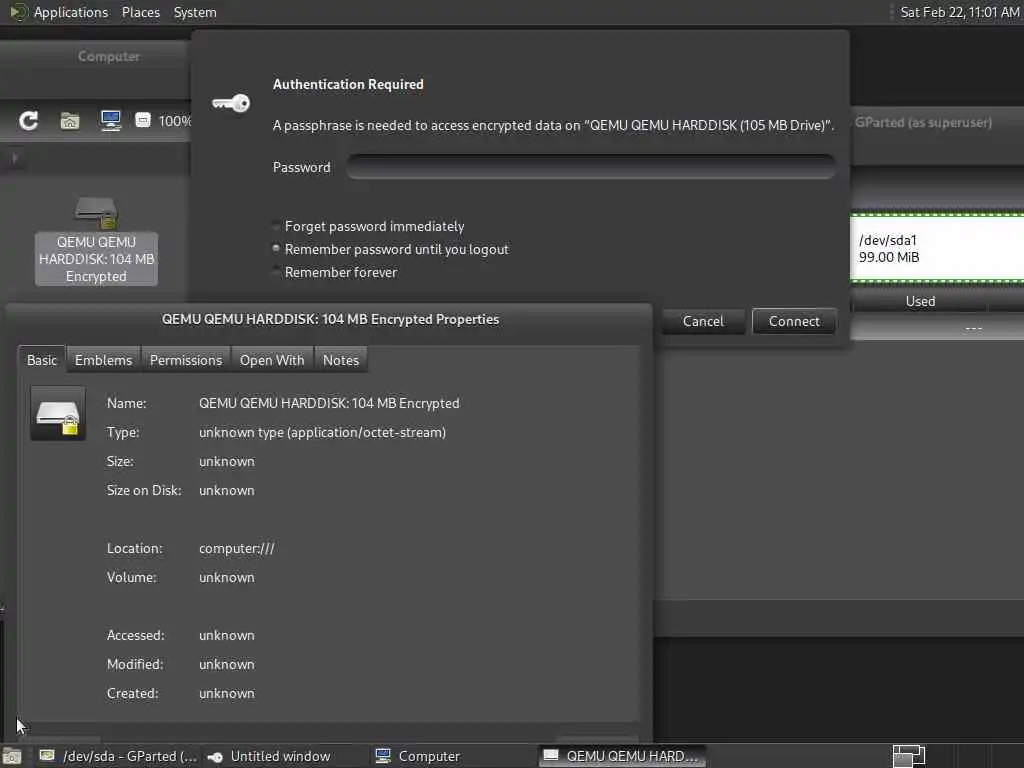Click the reload icon in Computer window
Viewport: 1024px width, 768px height.
(28, 121)
